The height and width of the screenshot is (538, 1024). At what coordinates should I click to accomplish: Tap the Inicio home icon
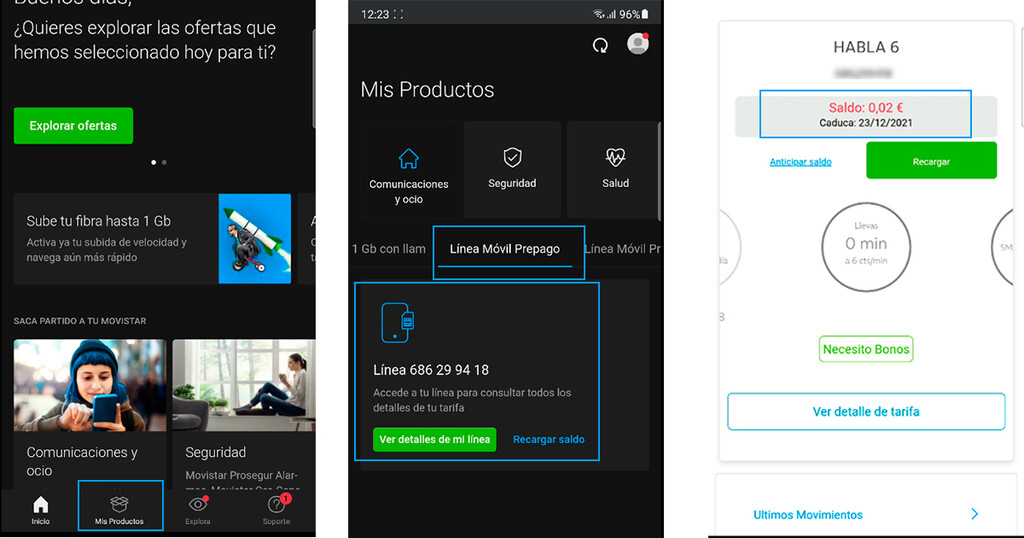click(40, 510)
